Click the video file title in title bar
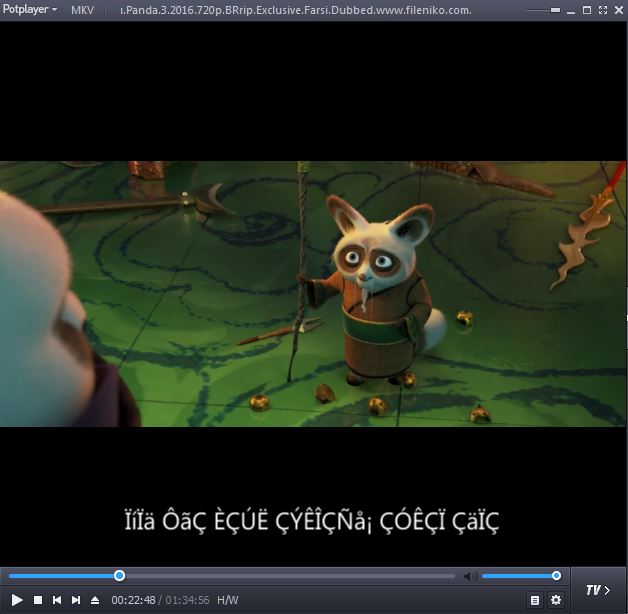Viewport: 628px width, 614px height. [x=296, y=10]
